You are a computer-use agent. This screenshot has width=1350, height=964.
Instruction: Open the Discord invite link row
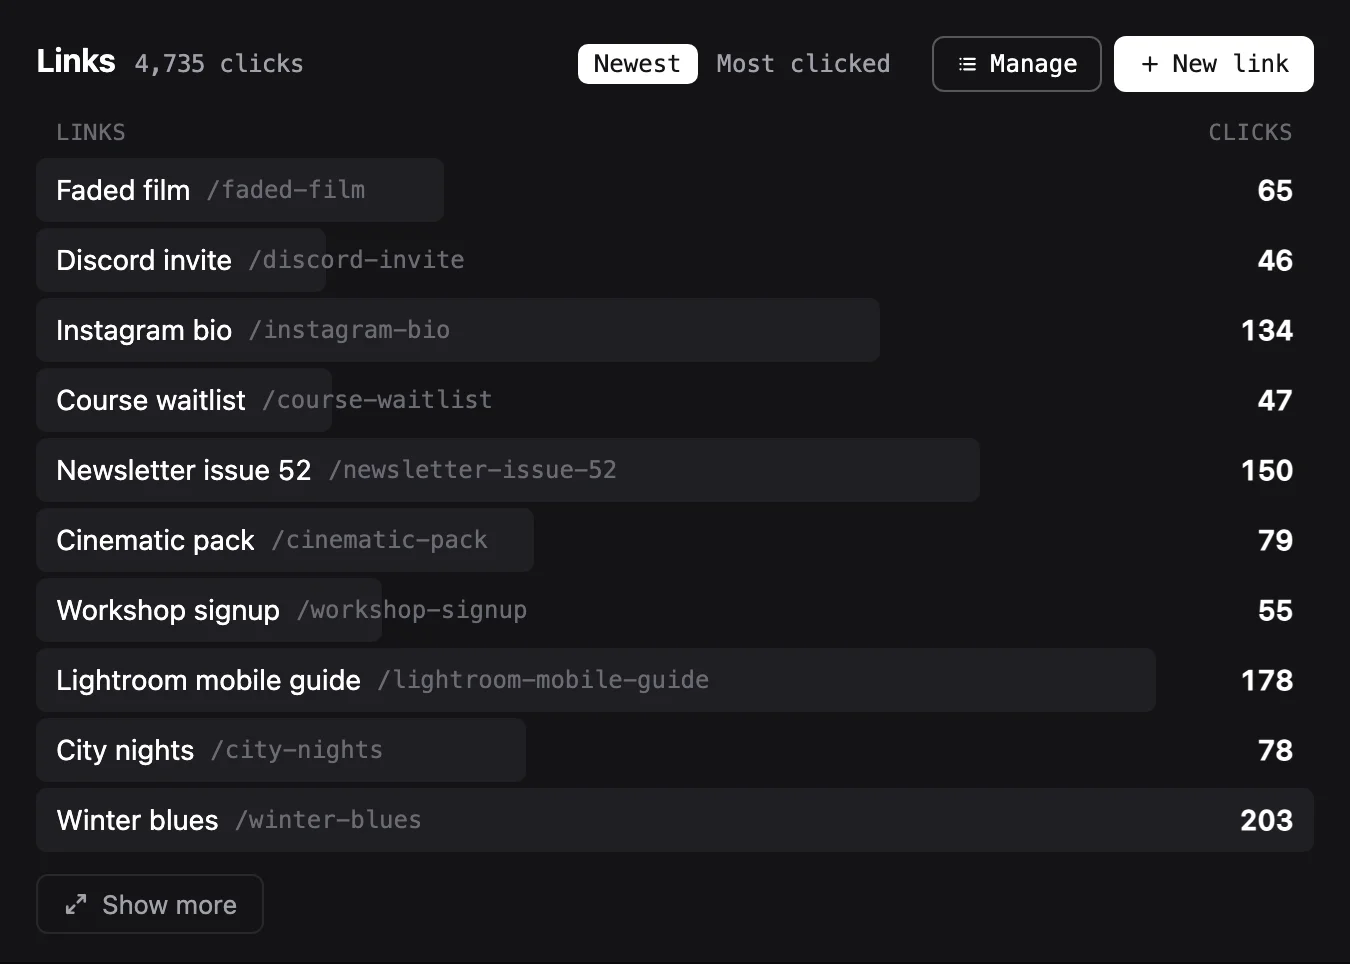(675, 260)
